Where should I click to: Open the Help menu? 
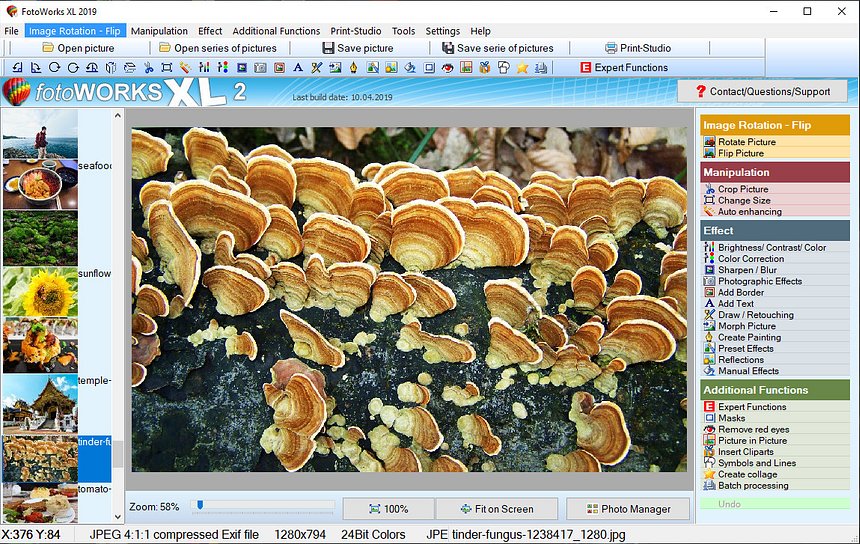pyautogui.click(x=480, y=31)
